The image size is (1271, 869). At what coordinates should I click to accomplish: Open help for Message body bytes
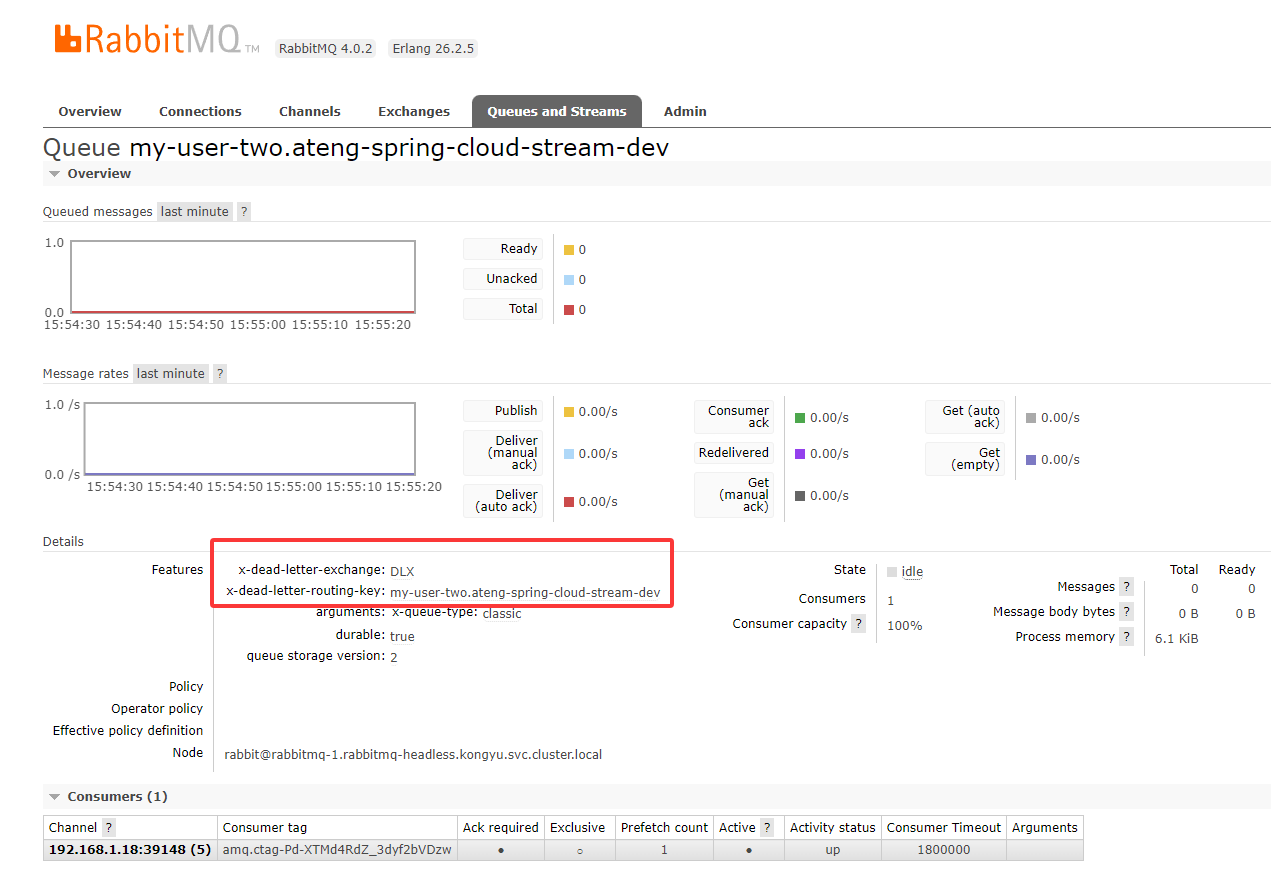coord(1126,612)
